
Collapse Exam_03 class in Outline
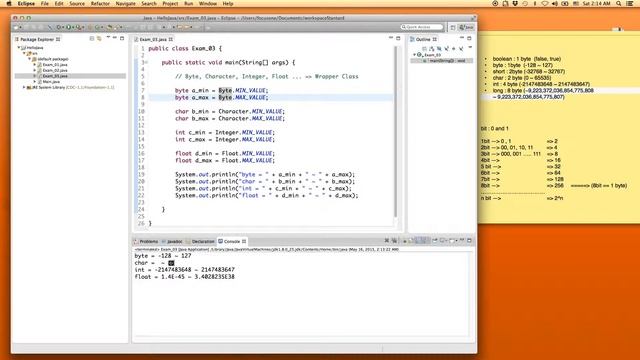click(x=414, y=55)
